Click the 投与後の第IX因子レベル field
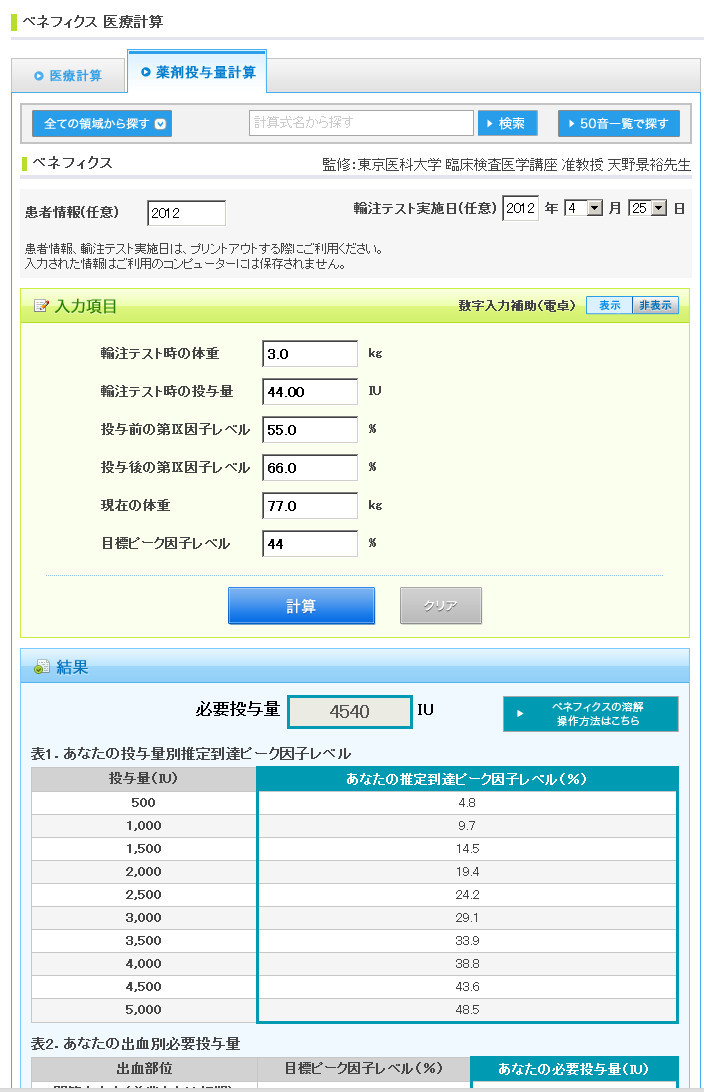 (x=310, y=468)
